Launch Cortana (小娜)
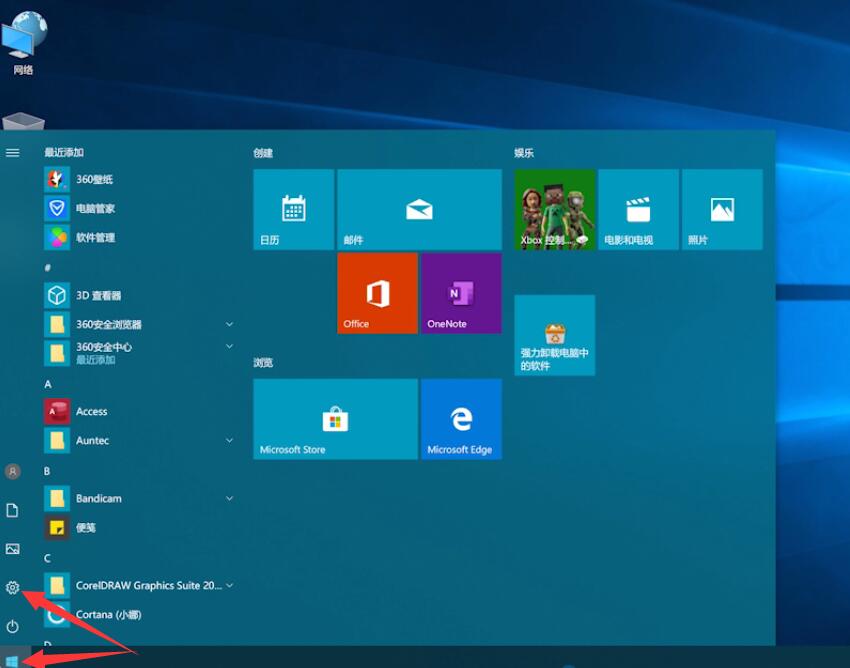Viewport: 850px width, 668px height. point(138,615)
